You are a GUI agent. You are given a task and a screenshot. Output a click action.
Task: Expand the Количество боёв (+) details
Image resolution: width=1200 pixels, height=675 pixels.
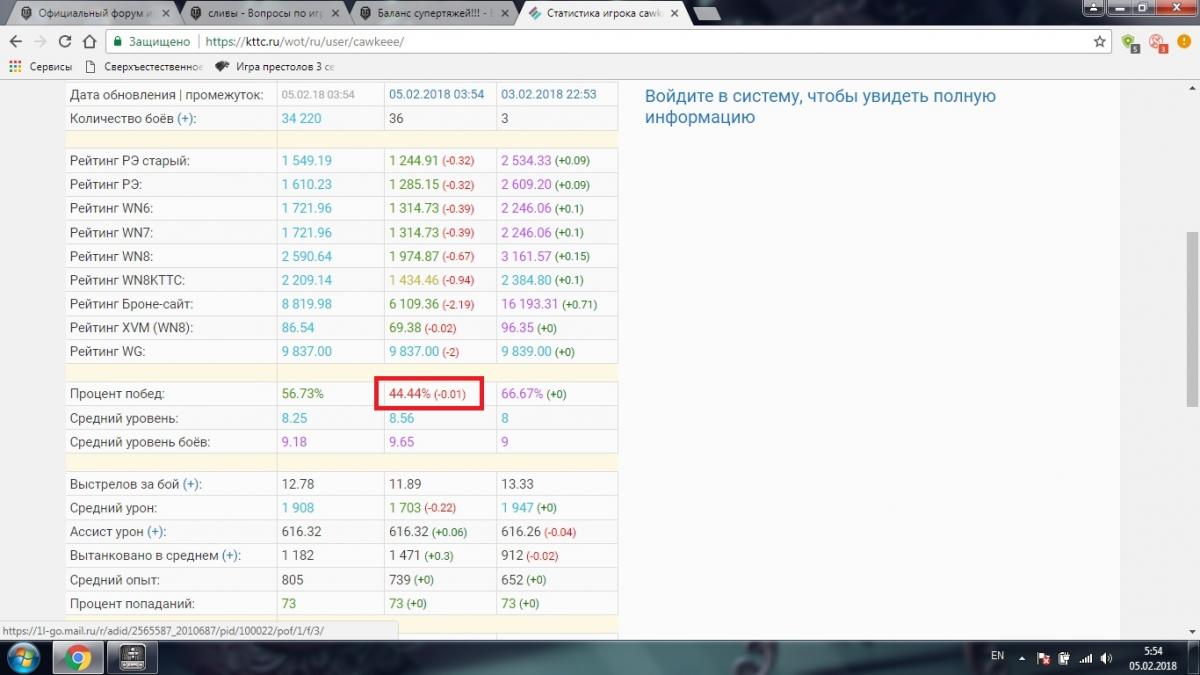pyautogui.click(x=187, y=118)
